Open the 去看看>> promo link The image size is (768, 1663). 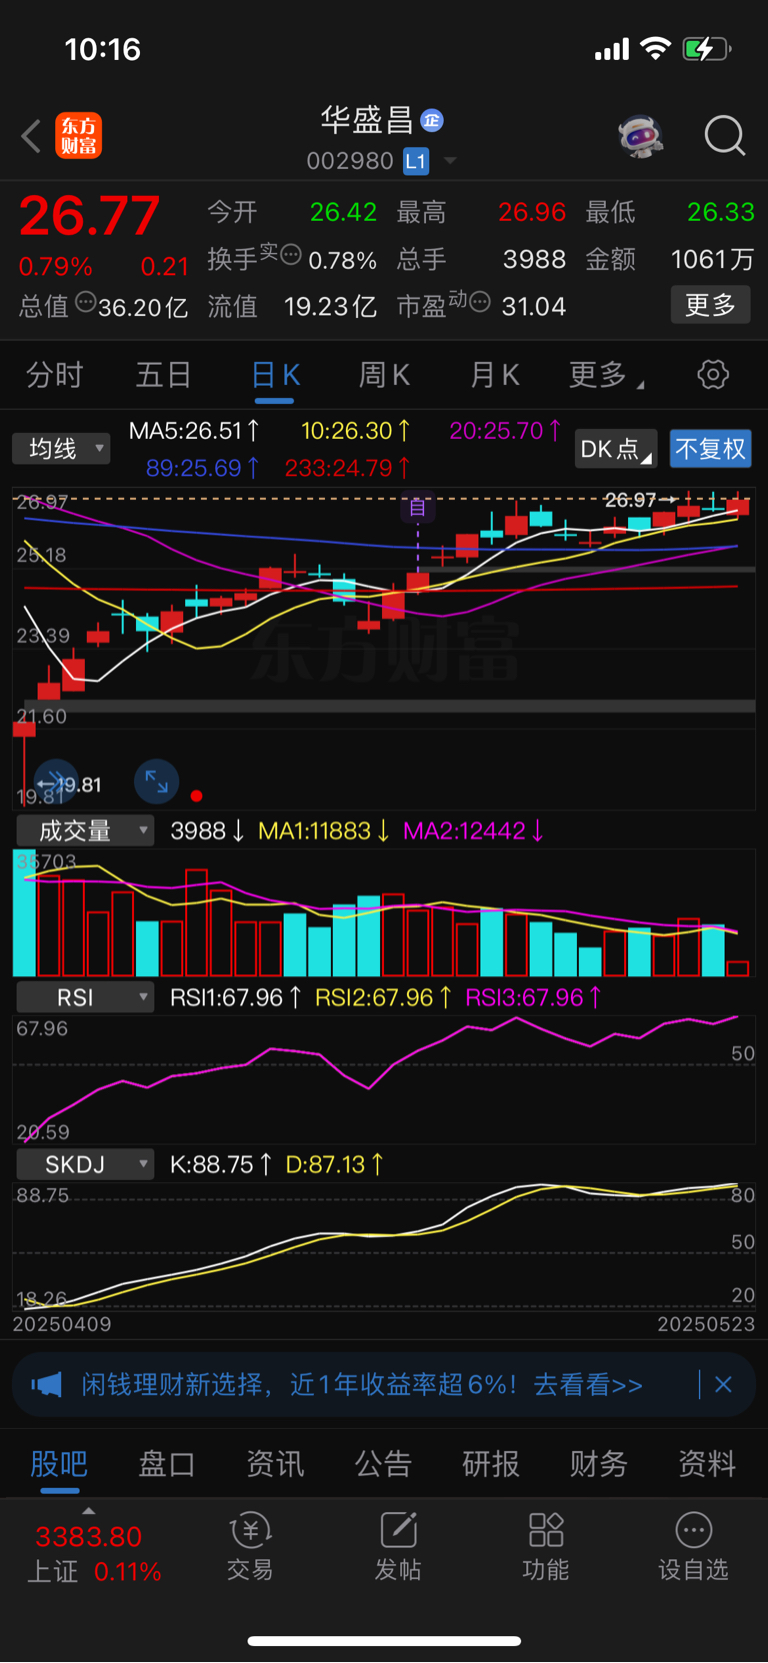click(588, 1385)
